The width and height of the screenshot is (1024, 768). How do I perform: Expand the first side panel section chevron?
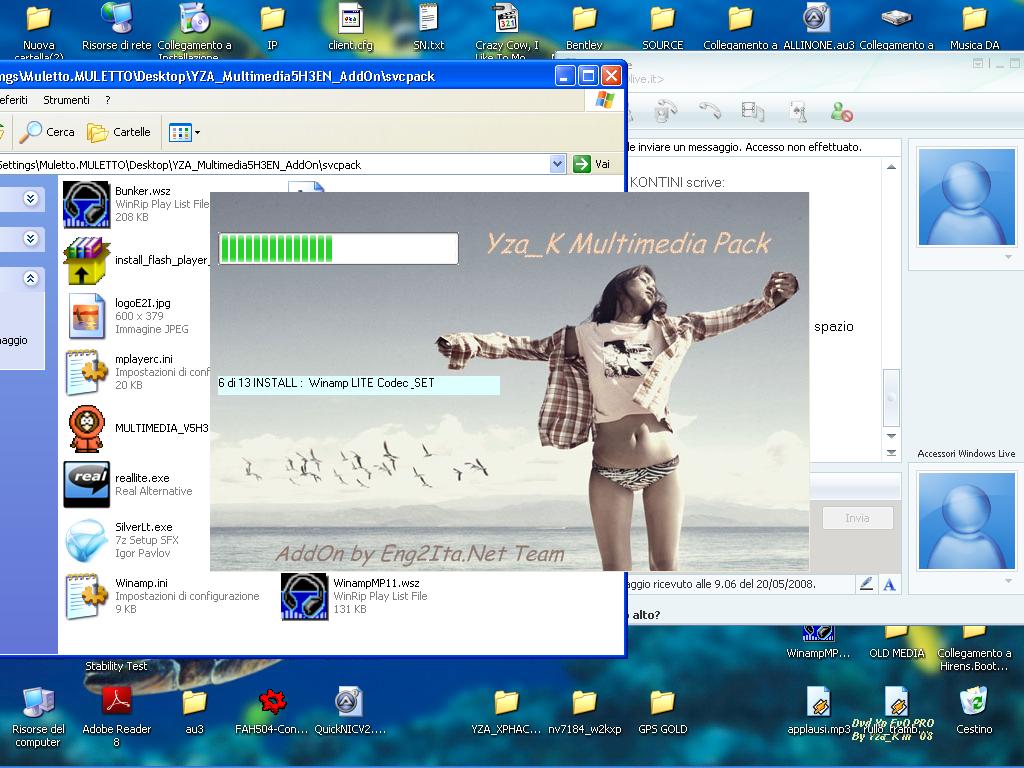click(x=31, y=199)
